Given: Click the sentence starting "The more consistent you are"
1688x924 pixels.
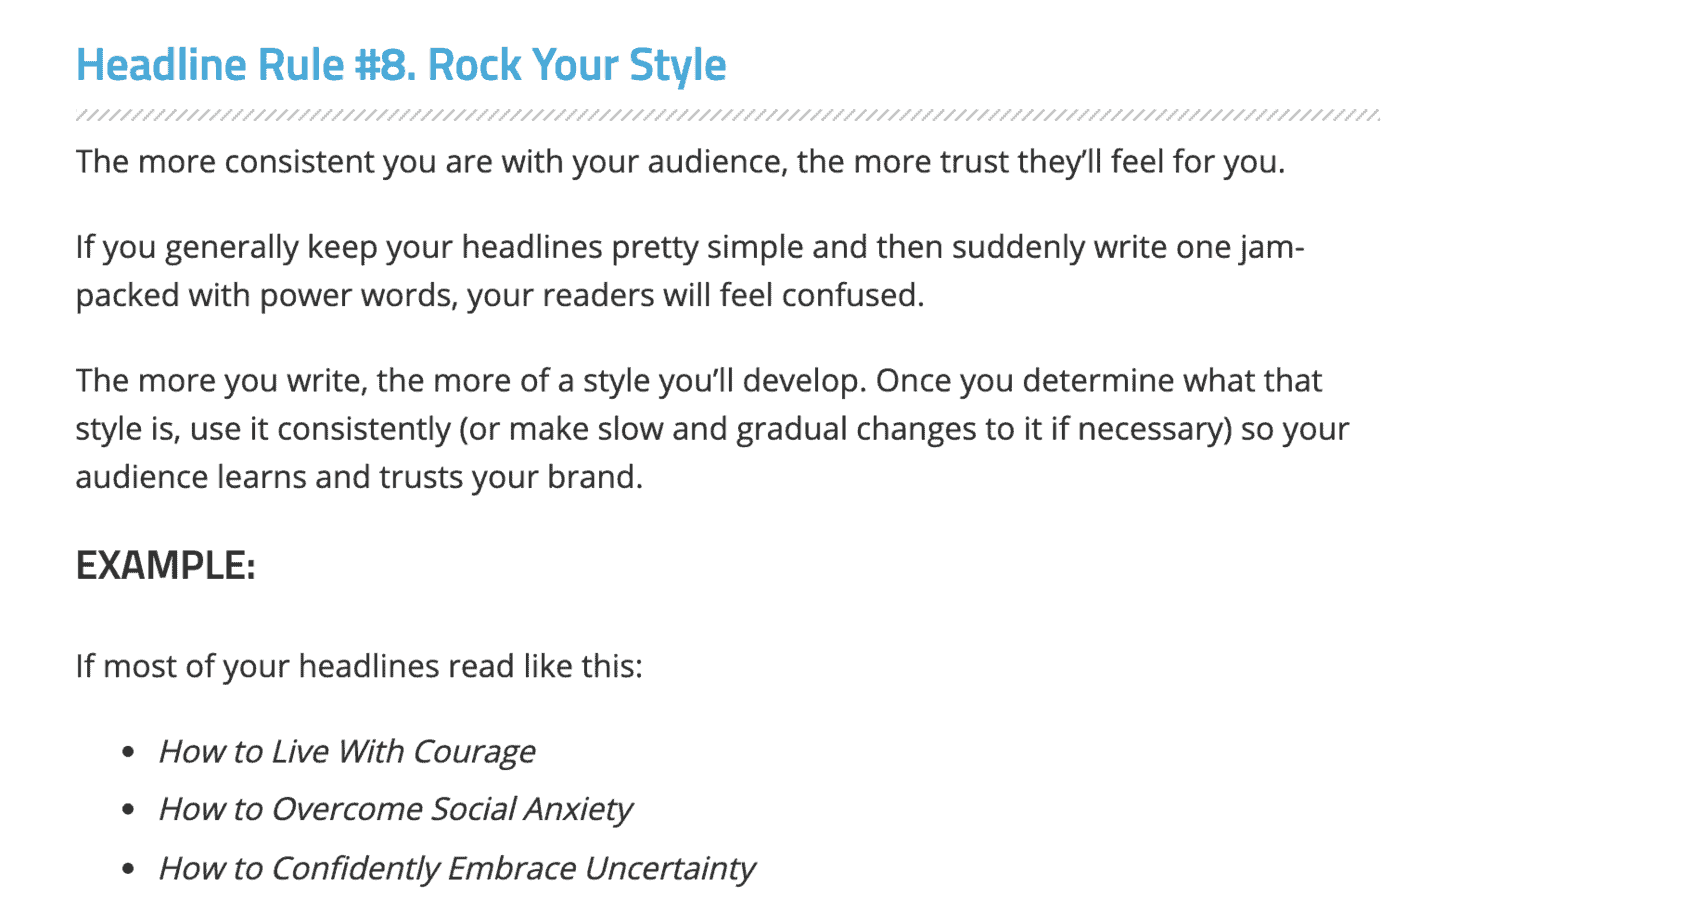Looking at the screenshot, I should (x=679, y=161).
